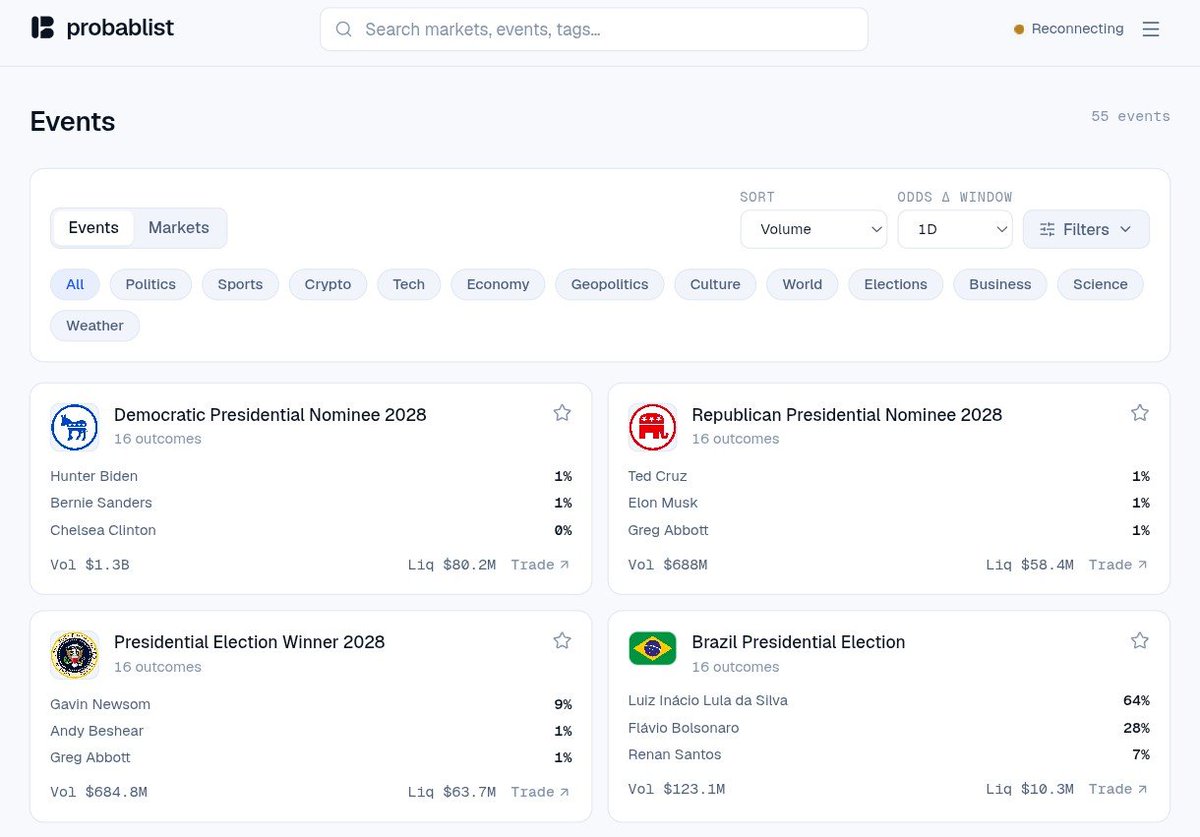Click the Vol $688M value

668,565
